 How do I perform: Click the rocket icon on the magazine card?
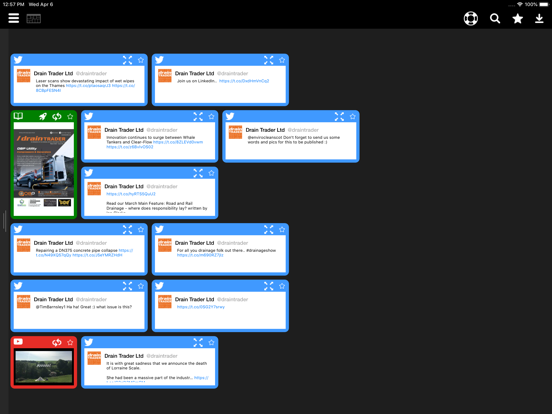[x=43, y=116]
